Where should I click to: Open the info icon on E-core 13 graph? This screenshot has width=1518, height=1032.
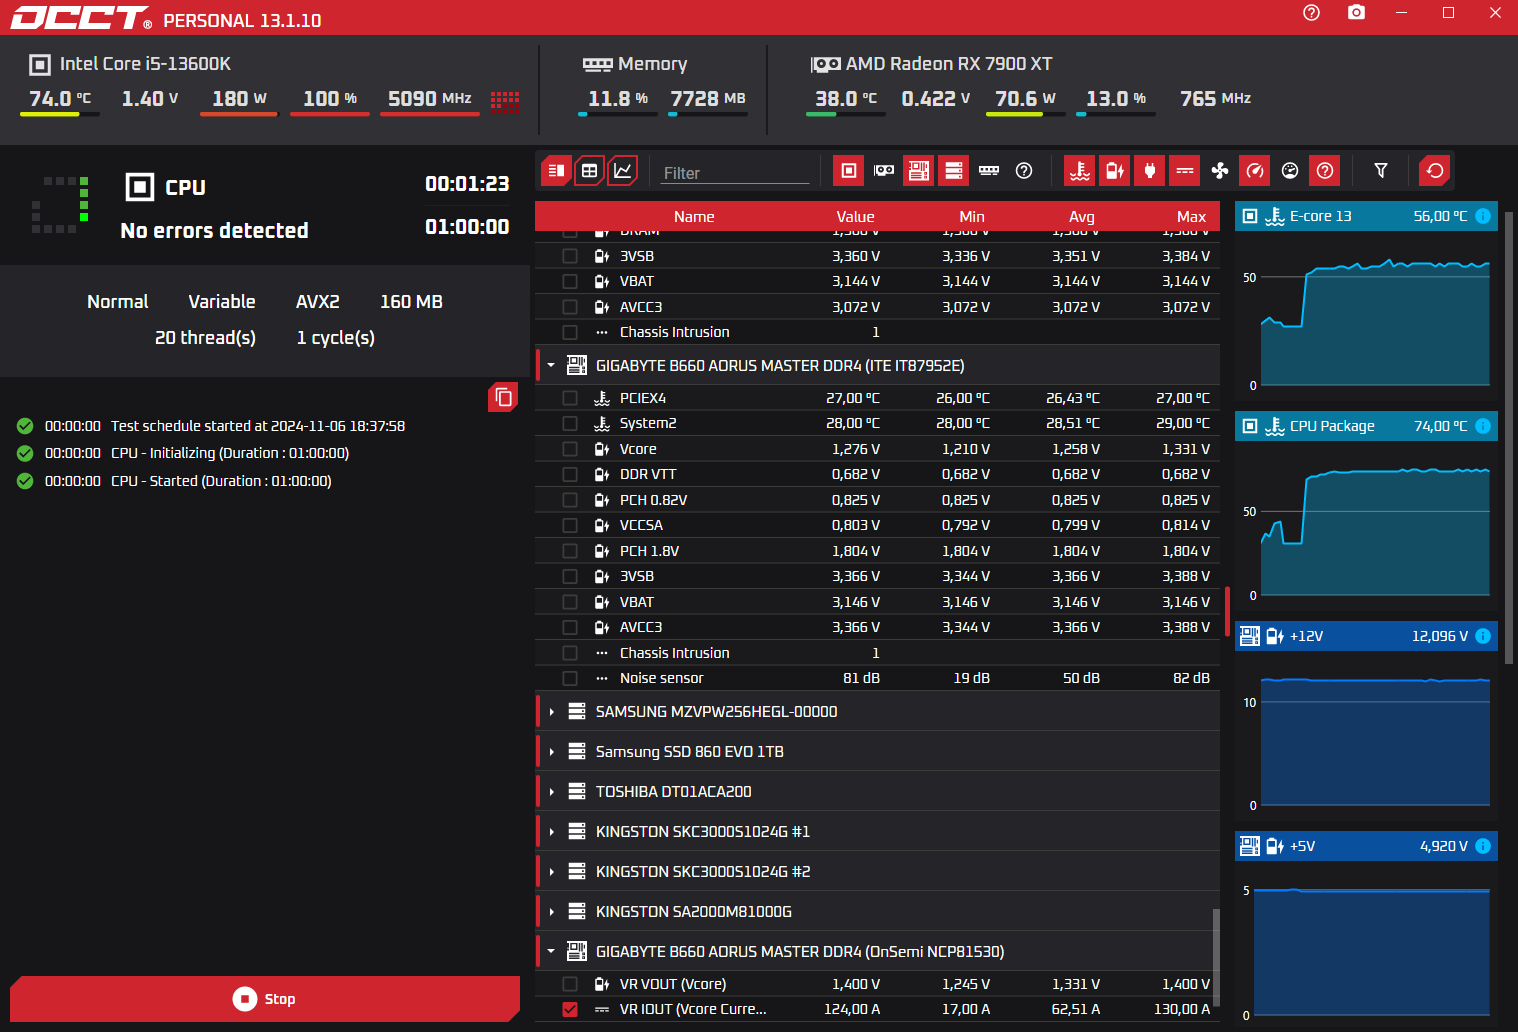[x=1483, y=216]
